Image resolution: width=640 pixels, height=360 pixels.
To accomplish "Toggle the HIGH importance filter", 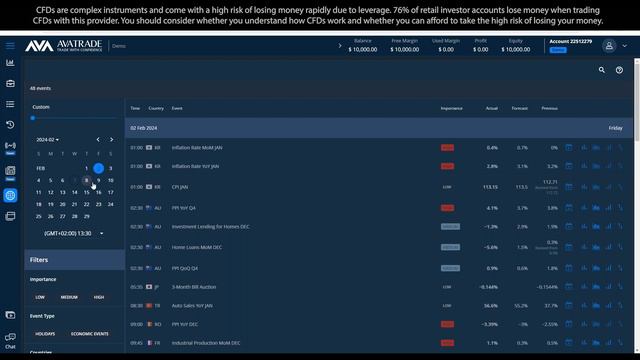I will 99,297.
